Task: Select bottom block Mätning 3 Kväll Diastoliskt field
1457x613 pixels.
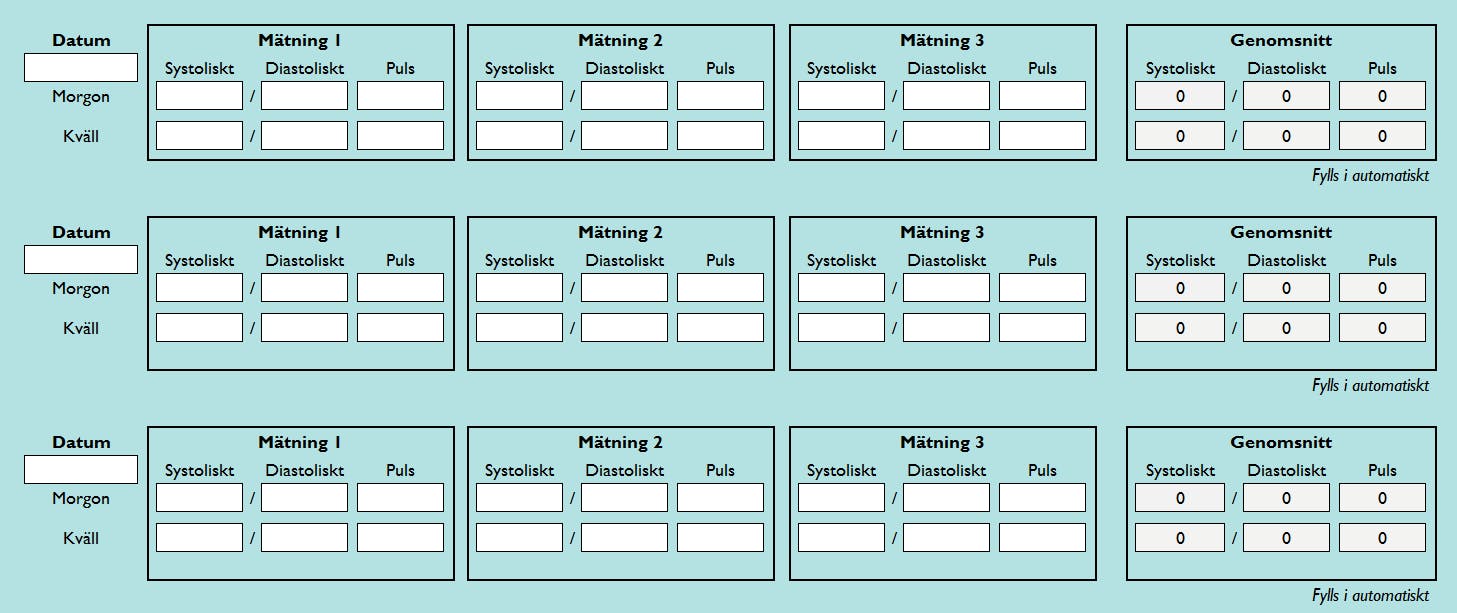Action: (x=946, y=538)
